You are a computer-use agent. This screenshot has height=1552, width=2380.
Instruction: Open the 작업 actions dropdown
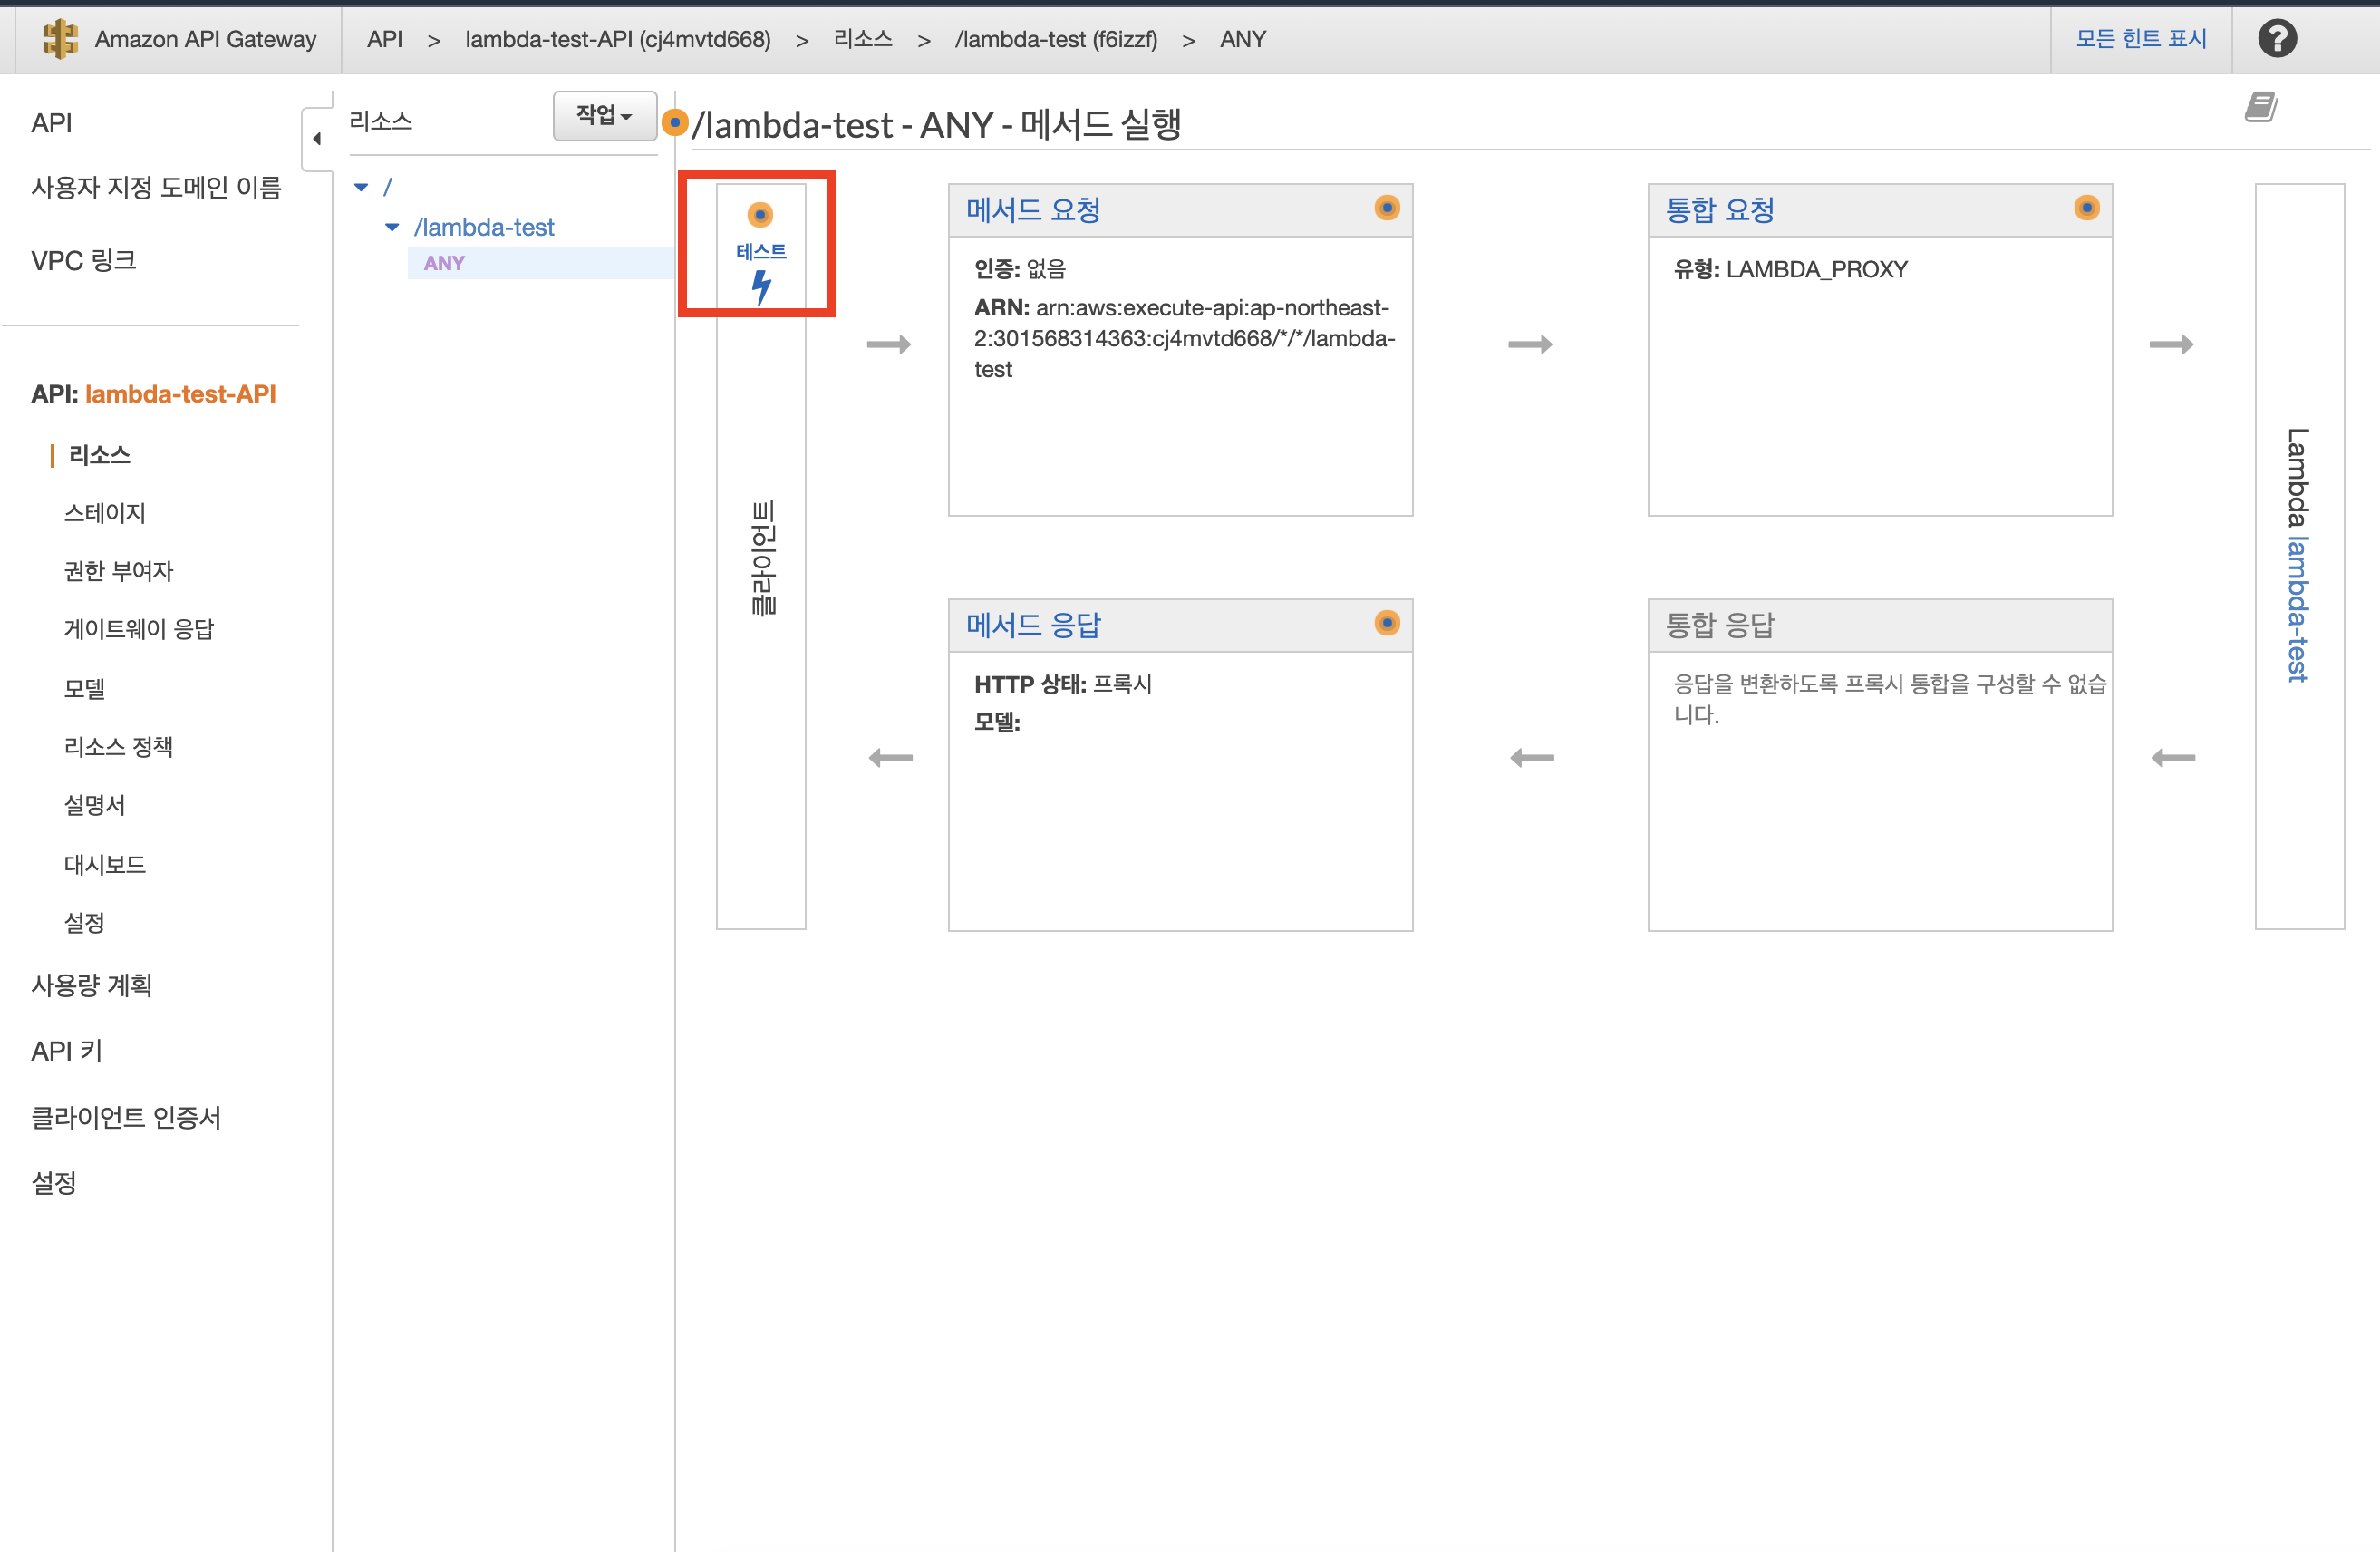(x=604, y=116)
